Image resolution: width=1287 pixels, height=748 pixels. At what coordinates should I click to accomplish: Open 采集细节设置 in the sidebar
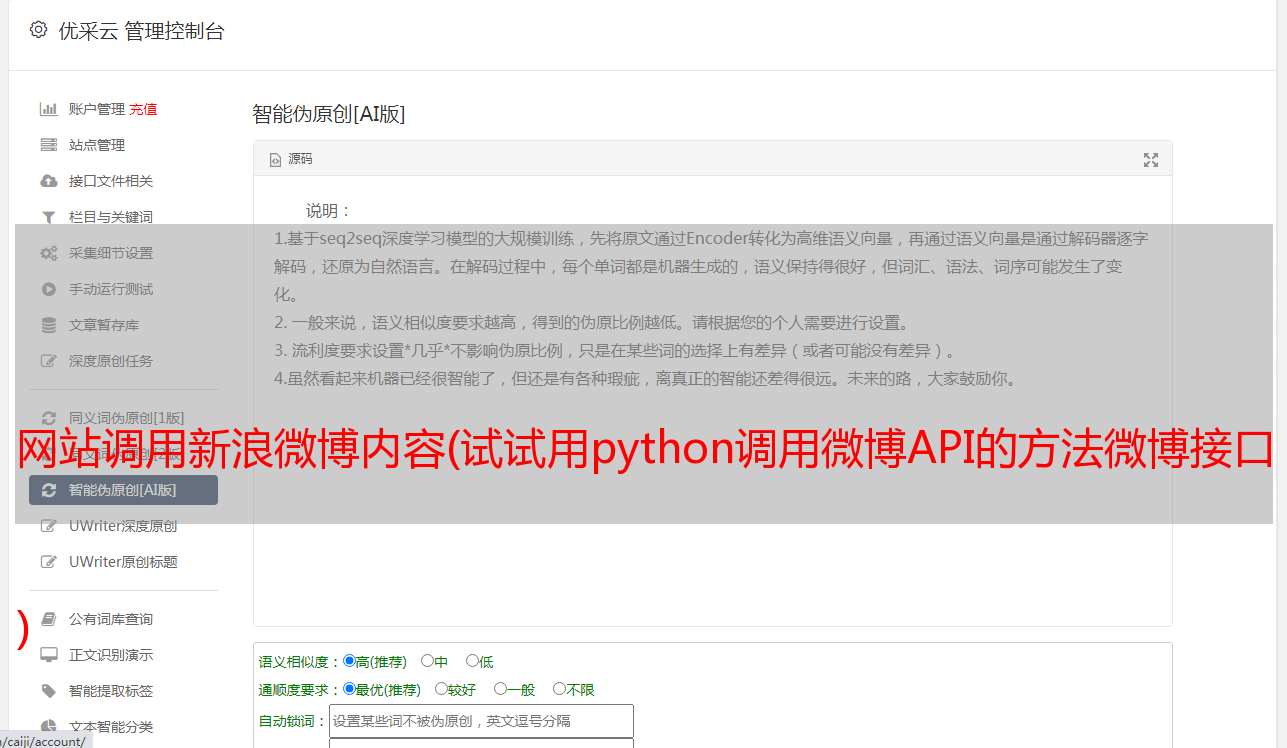click(111, 253)
